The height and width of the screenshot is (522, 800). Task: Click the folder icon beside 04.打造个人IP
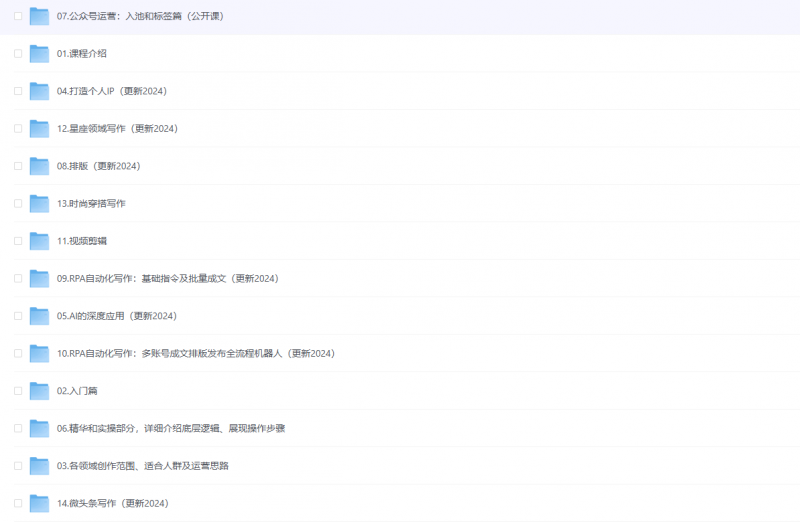(x=39, y=91)
